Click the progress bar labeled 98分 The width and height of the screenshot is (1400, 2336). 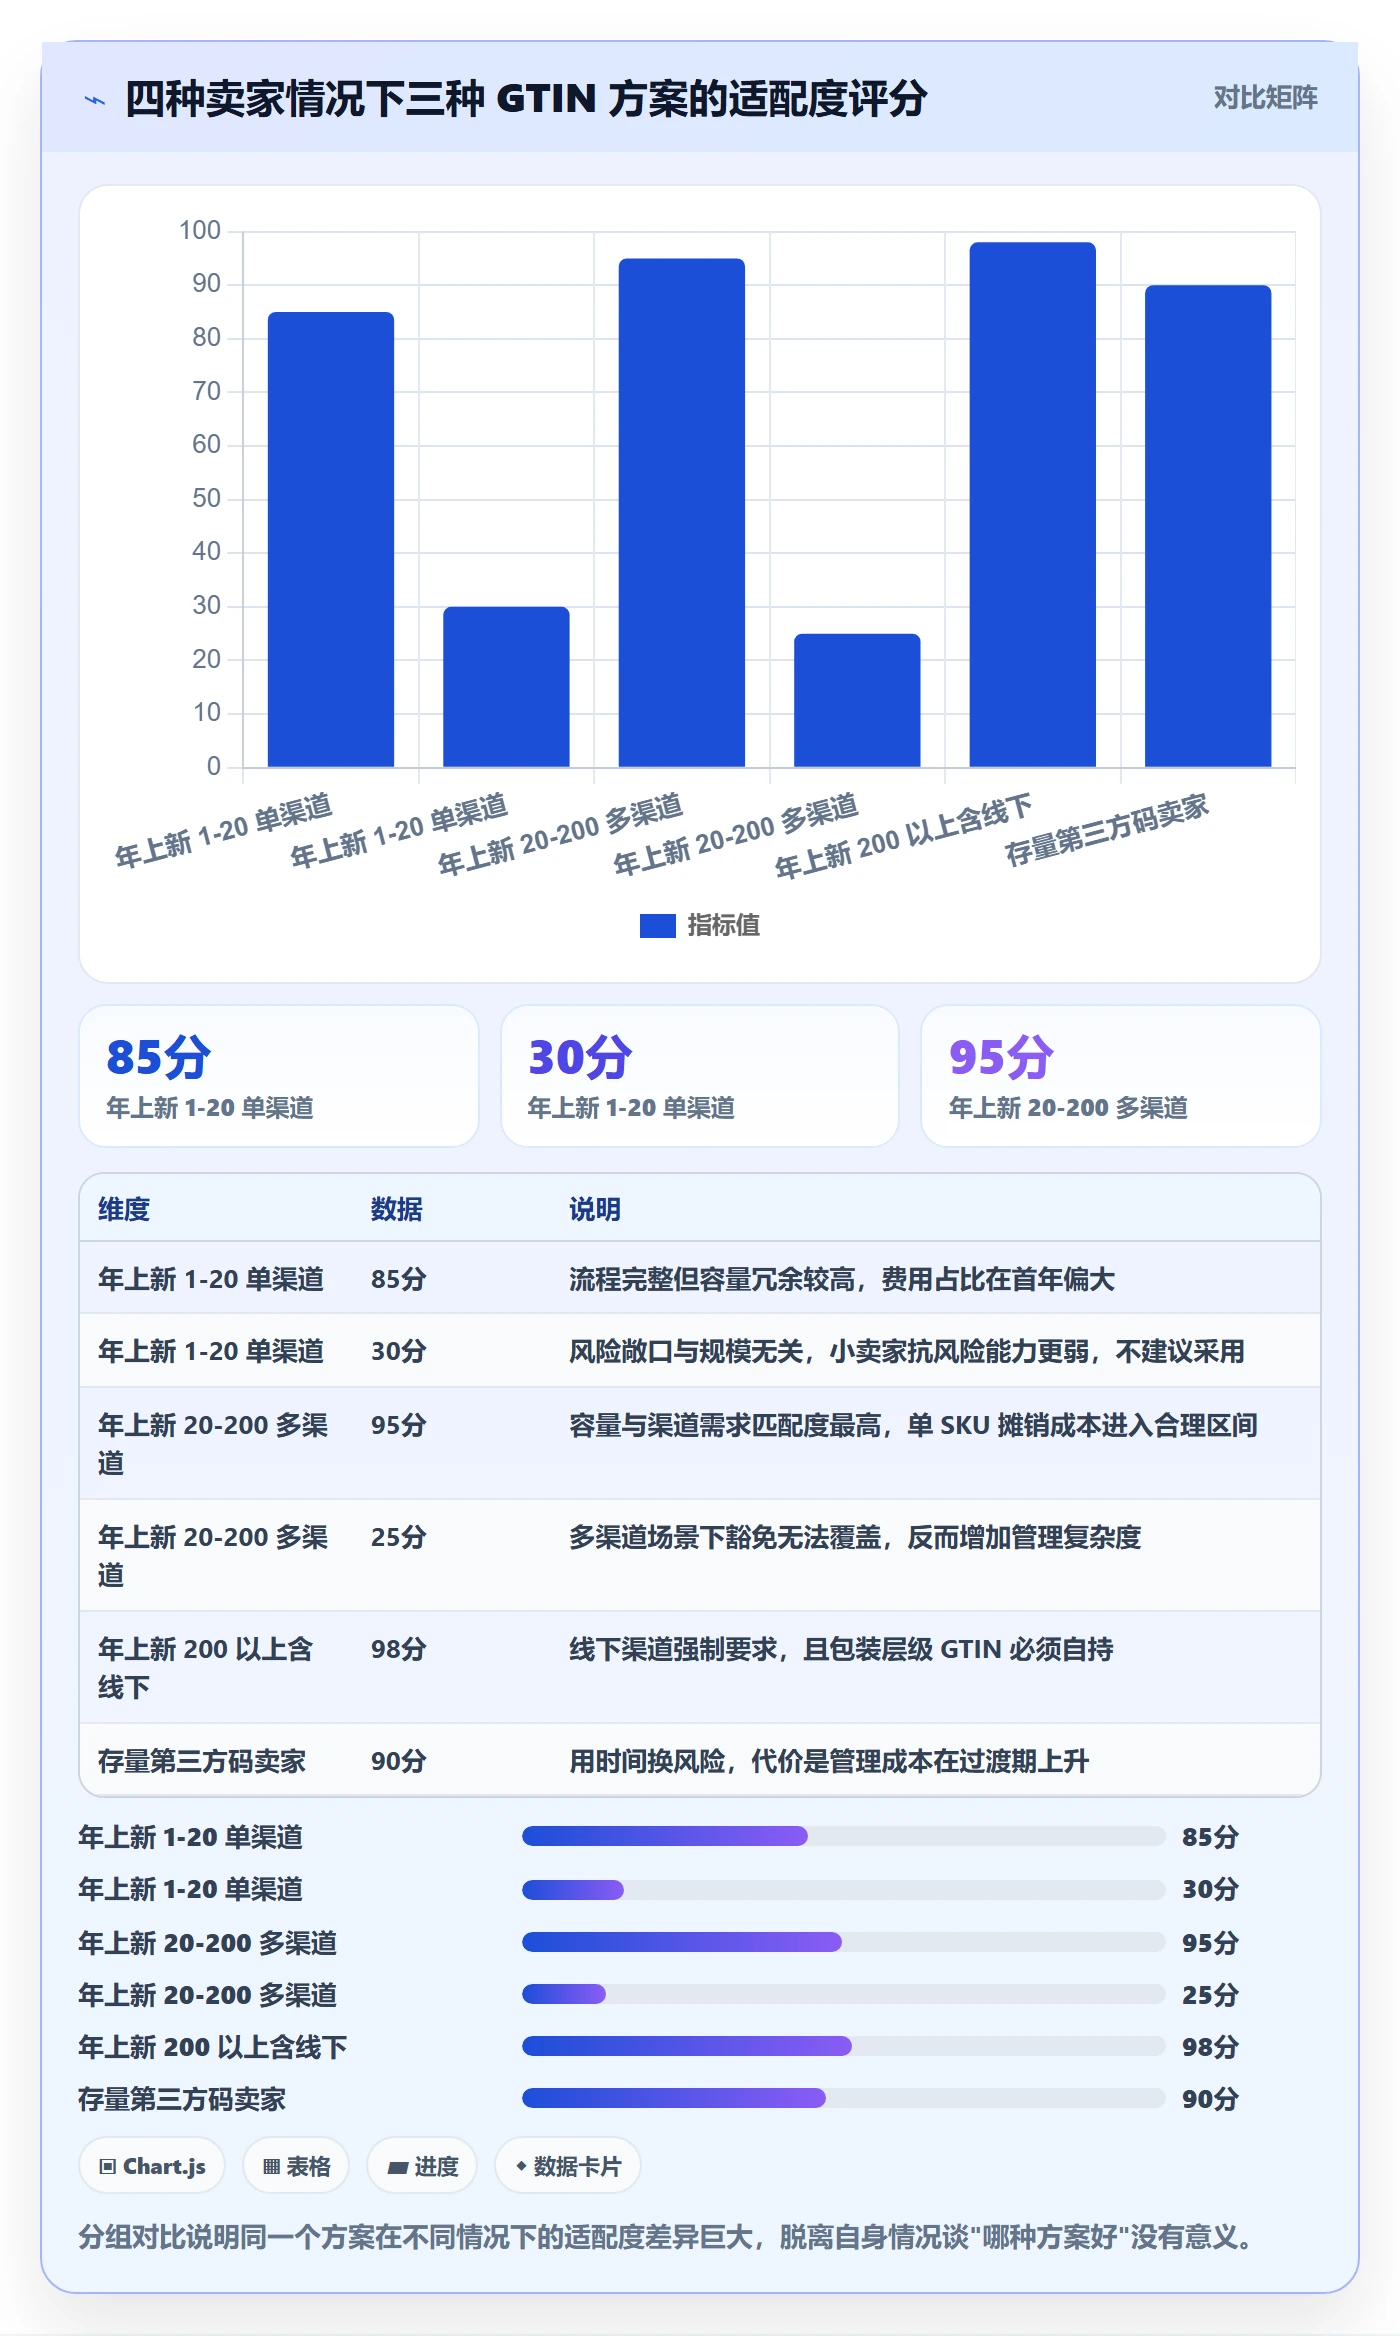[x=844, y=2046]
